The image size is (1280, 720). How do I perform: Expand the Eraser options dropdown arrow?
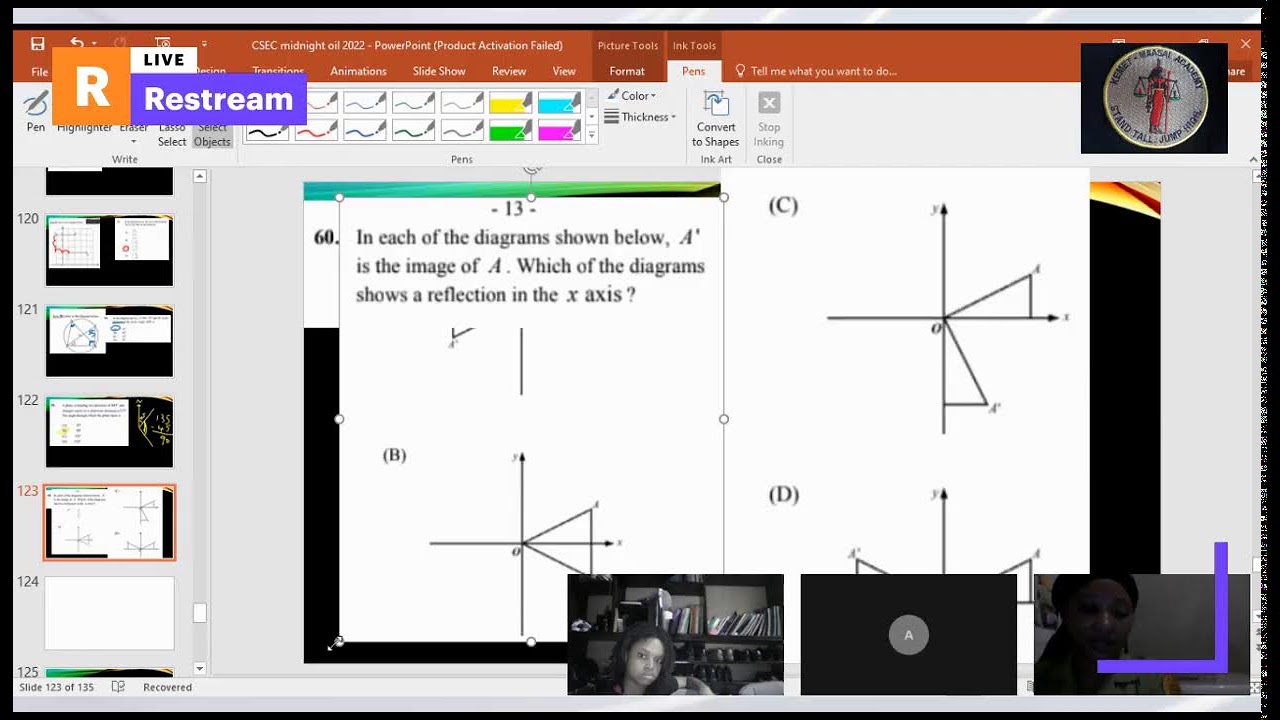coord(133,141)
